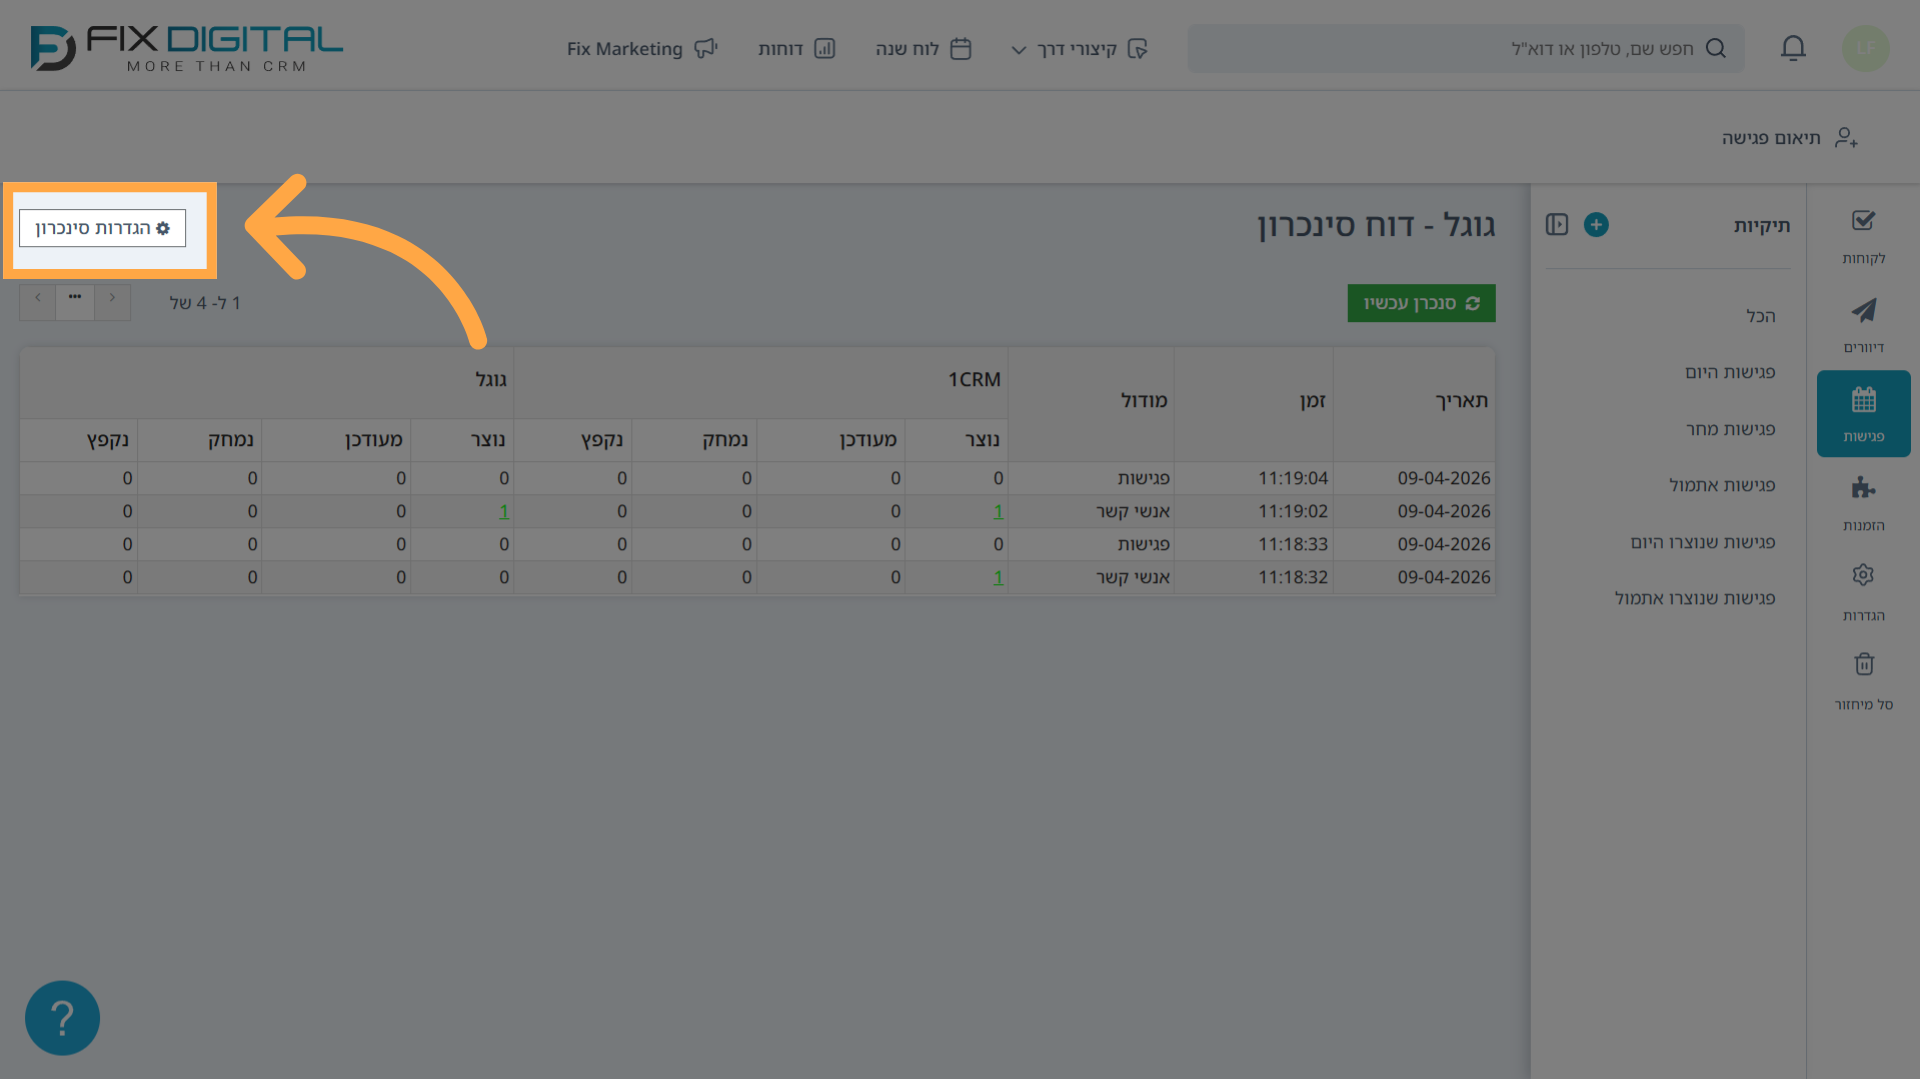Image resolution: width=1920 pixels, height=1079 pixels.
Task: Click the Fix Marketing megaphone icon
Action: pos(706,48)
